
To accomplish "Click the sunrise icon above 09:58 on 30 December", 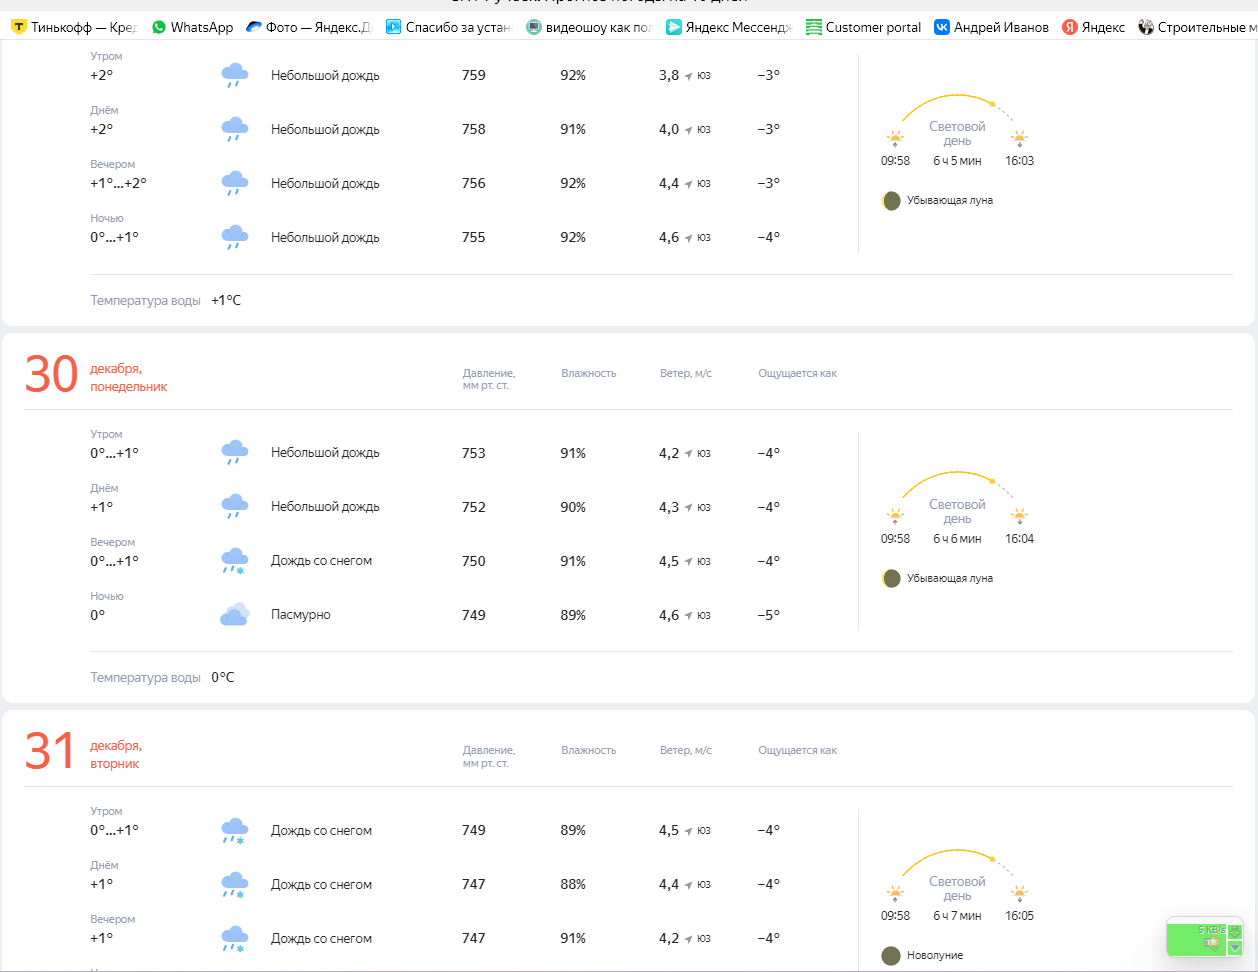I will click(895, 517).
